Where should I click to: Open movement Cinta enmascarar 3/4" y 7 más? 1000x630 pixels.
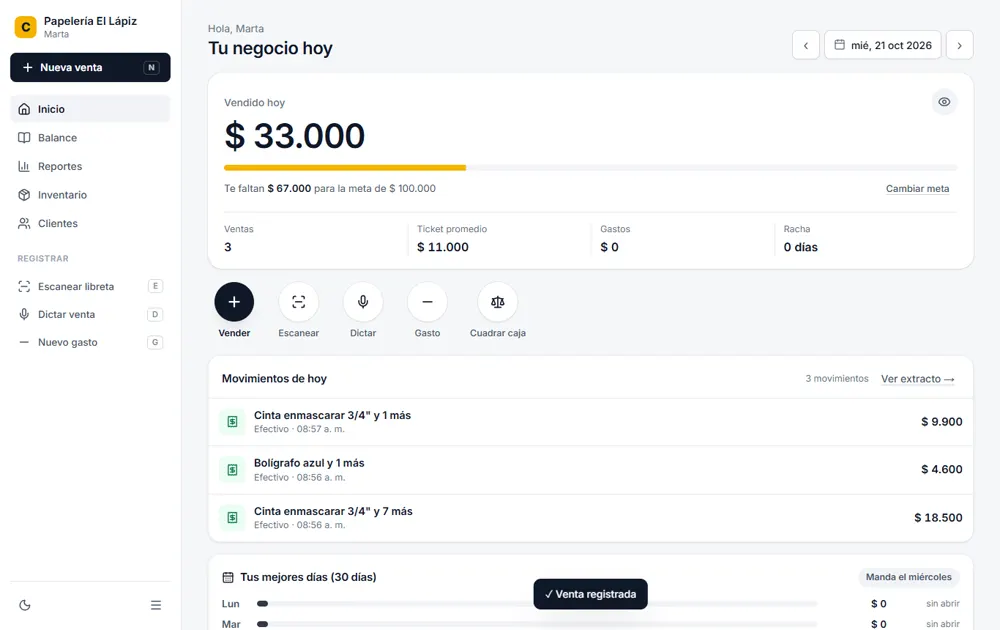[x=591, y=517]
